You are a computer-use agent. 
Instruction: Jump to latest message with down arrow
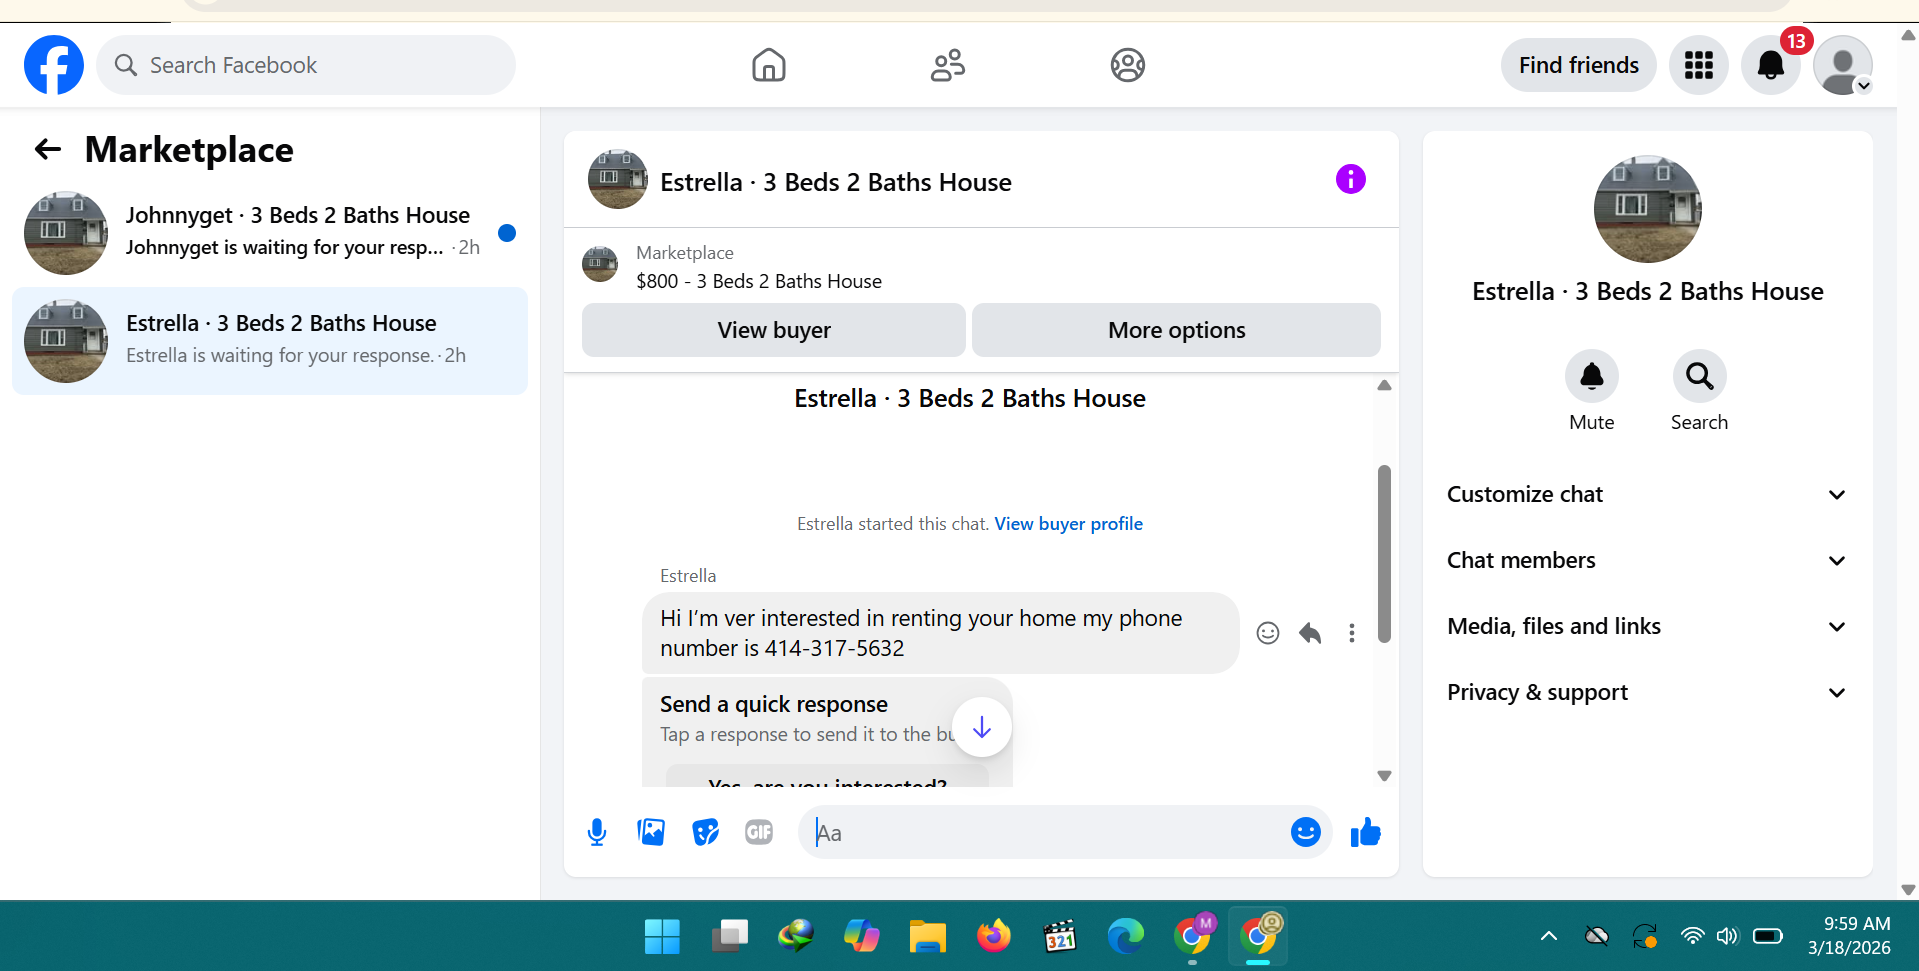[x=981, y=727]
